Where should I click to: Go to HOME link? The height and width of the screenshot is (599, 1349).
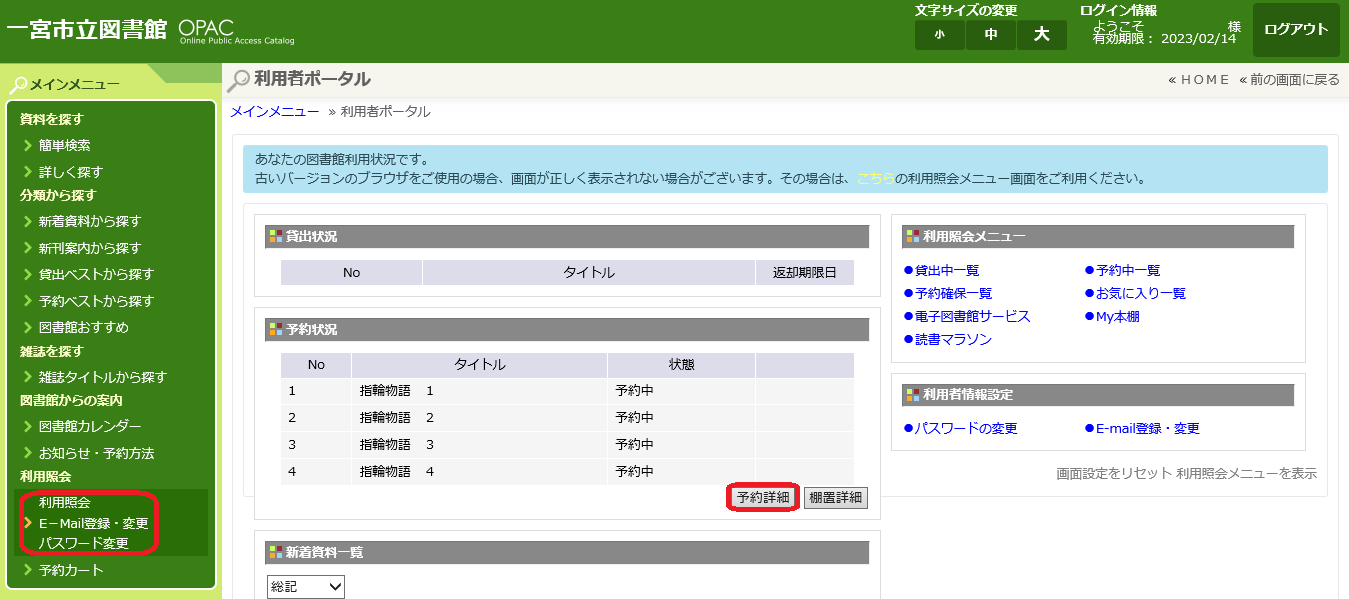click(x=1198, y=80)
